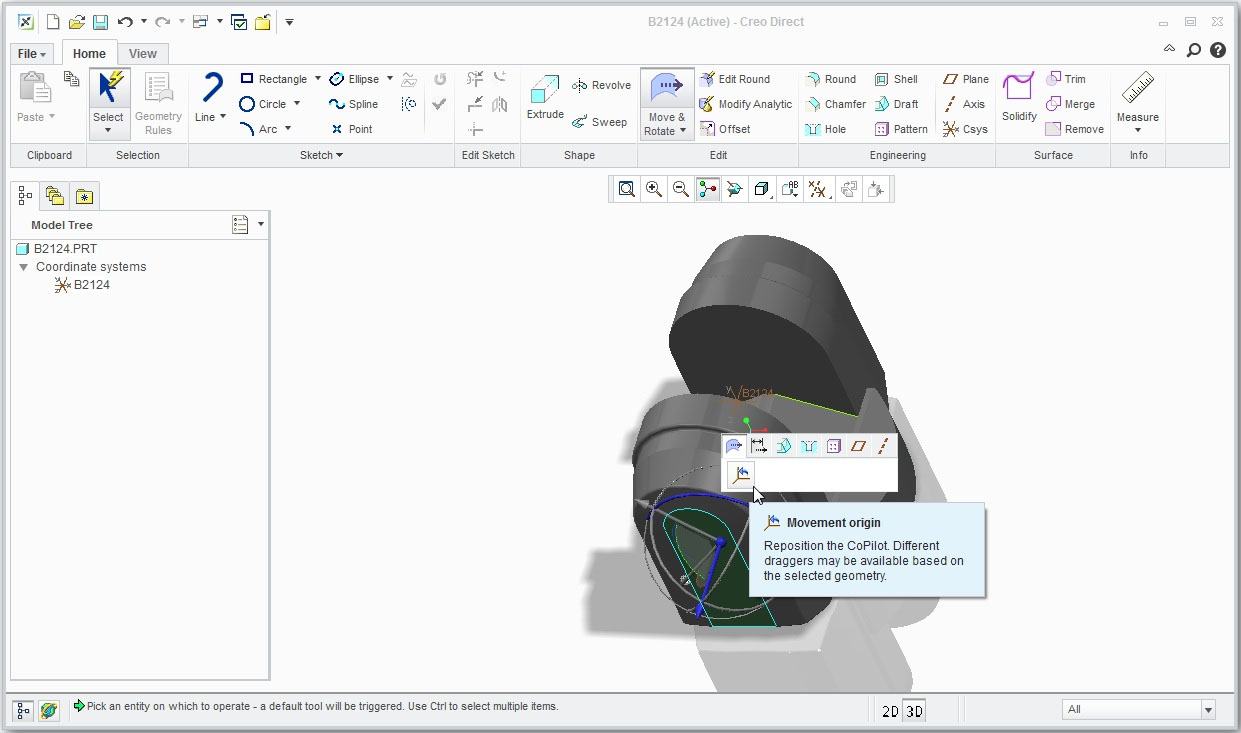Screen dimensions: 1241x733
Task: Zoom in using the view toolbar
Action: click(654, 189)
